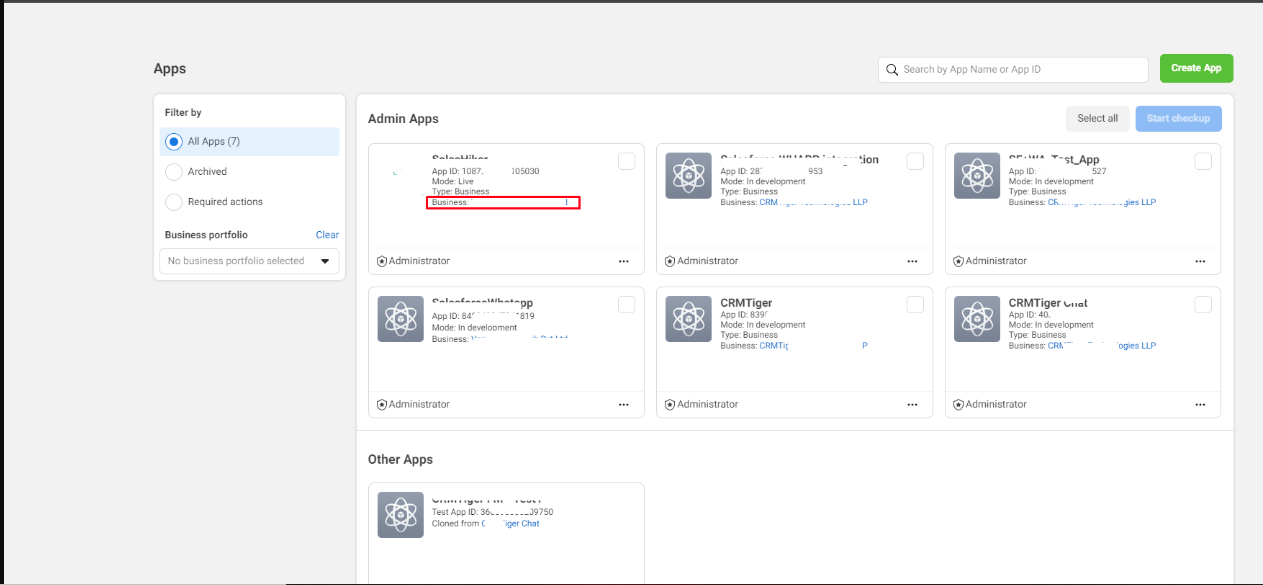Open the three-dot menu for Salesforce WHAPP integration

(x=912, y=261)
